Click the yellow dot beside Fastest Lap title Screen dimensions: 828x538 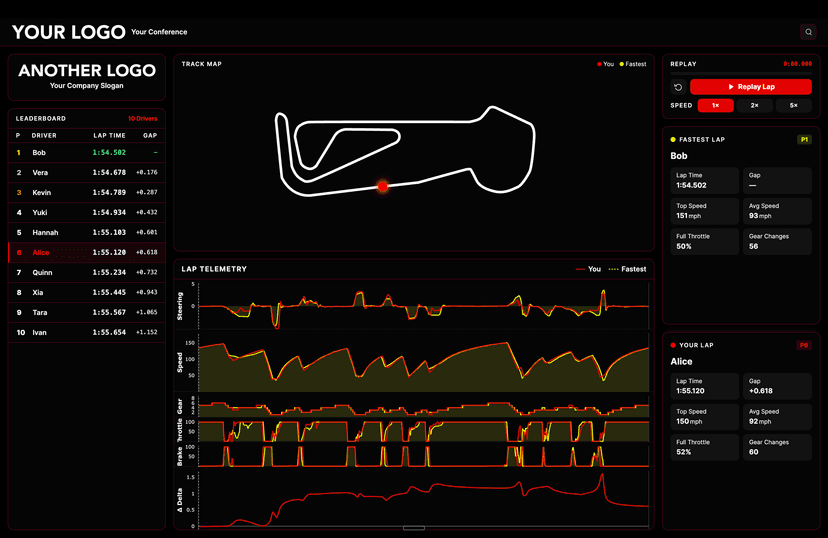tap(674, 140)
